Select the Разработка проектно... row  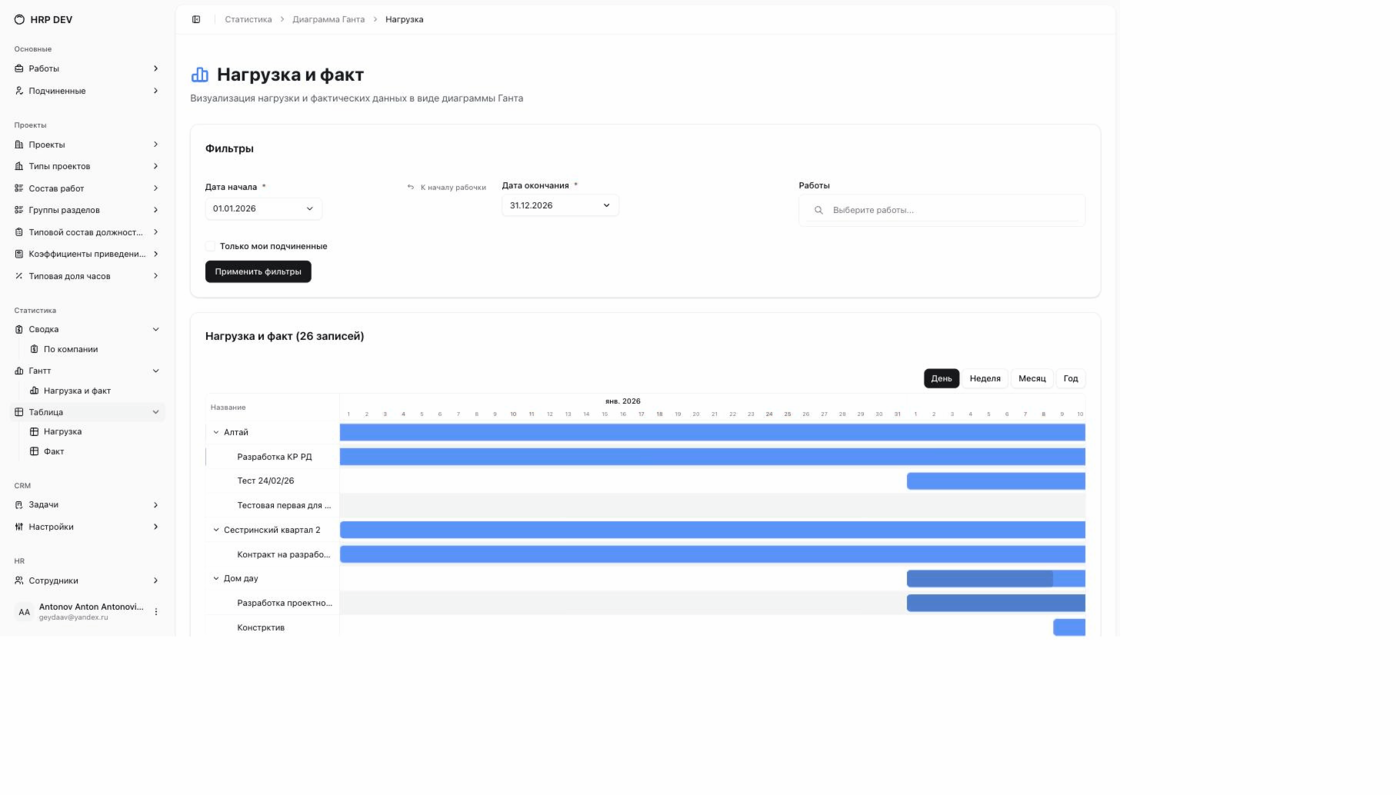point(284,603)
